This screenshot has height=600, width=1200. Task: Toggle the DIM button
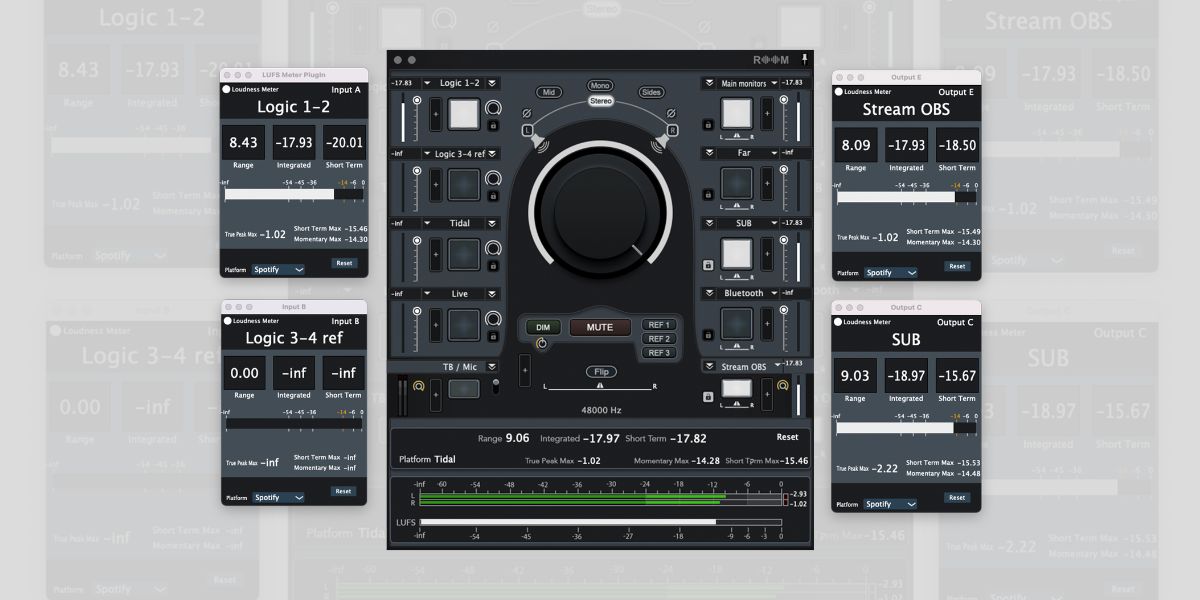tap(543, 327)
